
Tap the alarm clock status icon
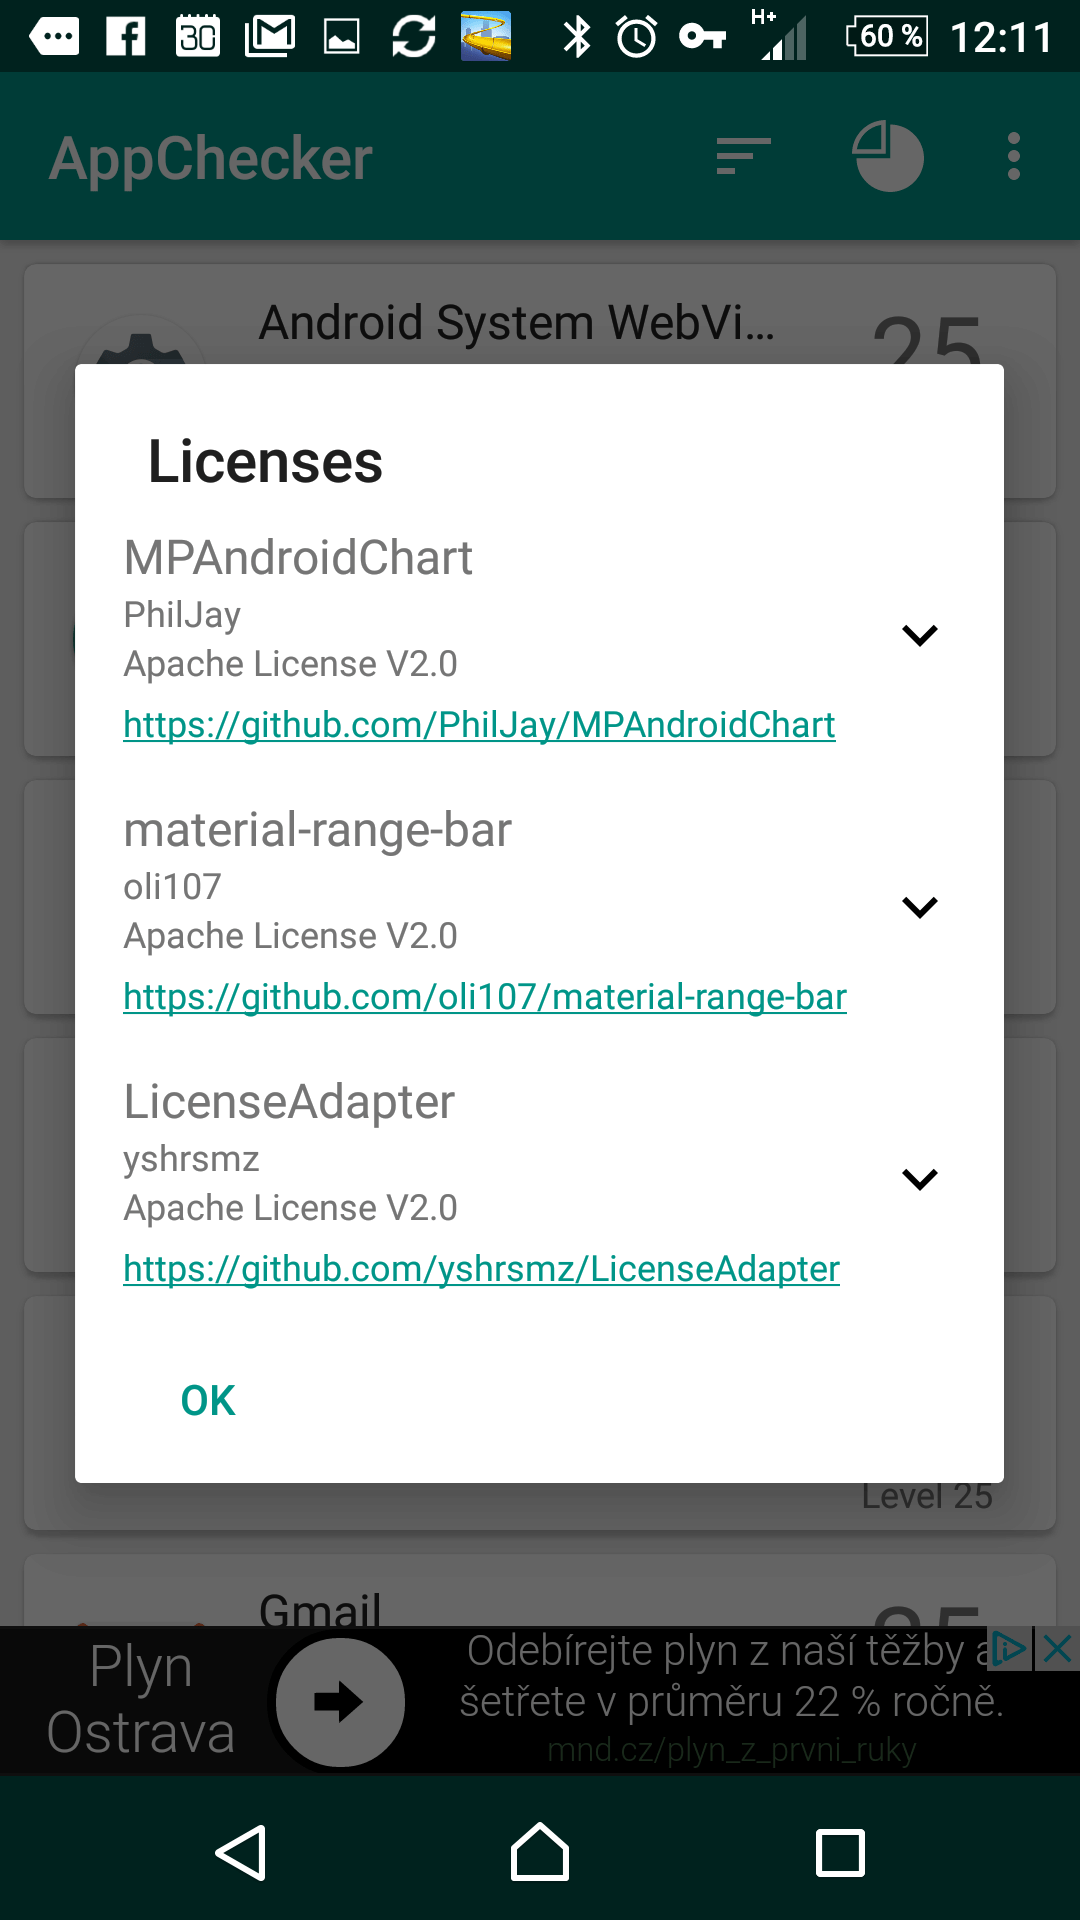(x=636, y=37)
